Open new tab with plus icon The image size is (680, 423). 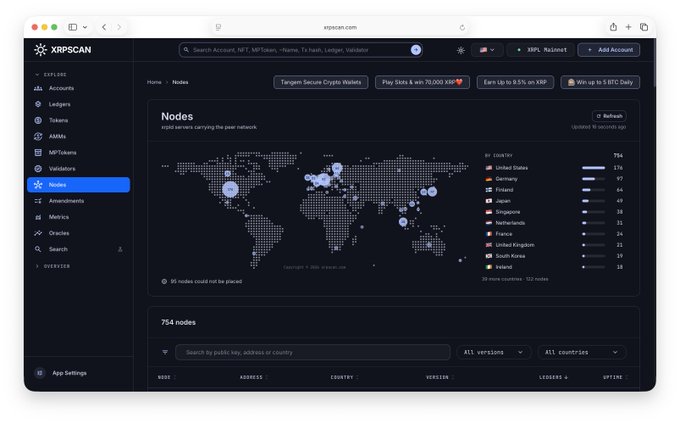(x=628, y=27)
